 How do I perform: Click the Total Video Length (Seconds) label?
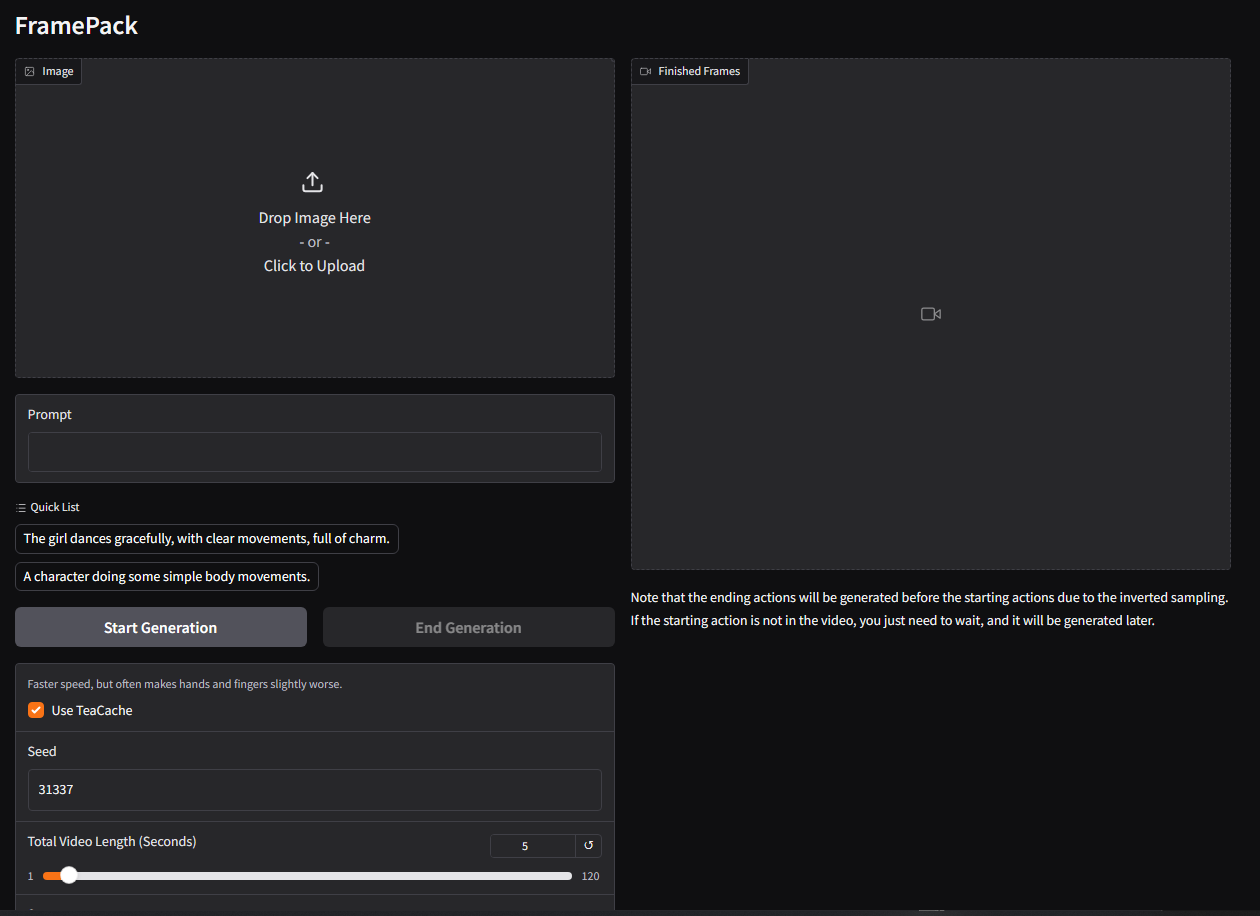[112, 842]
